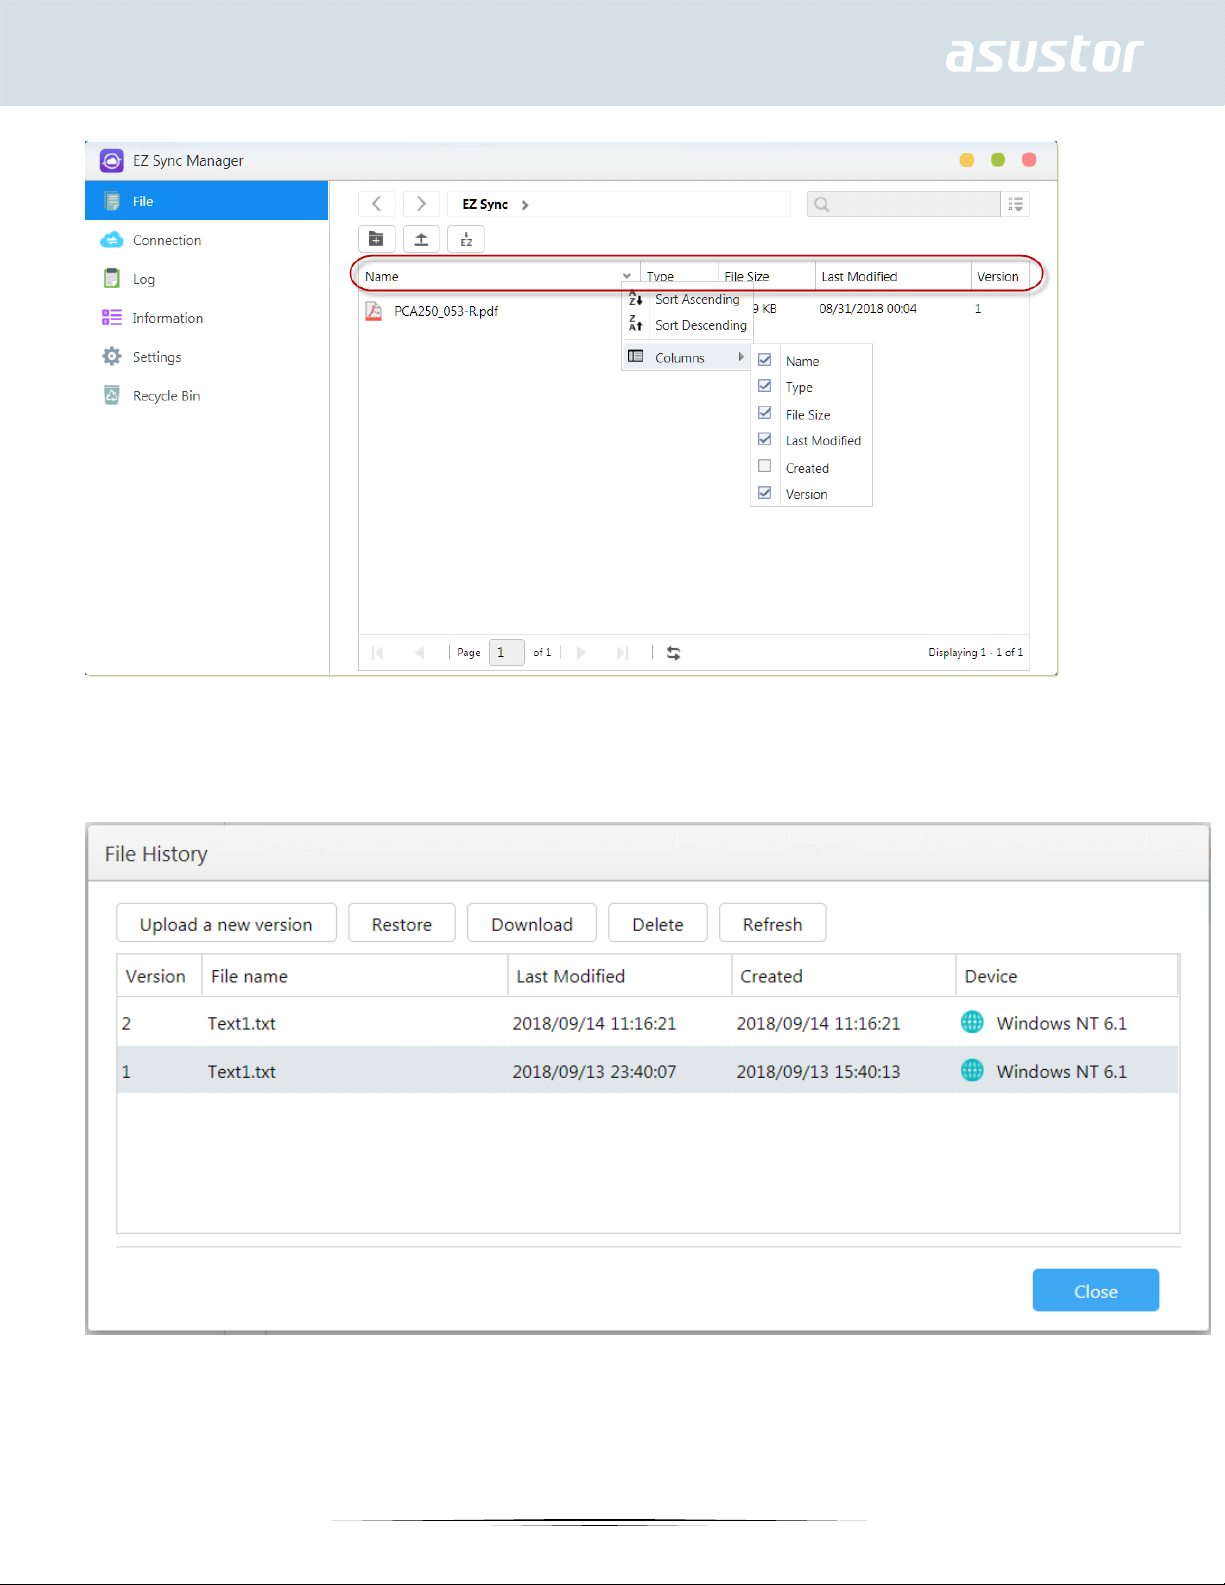Viewport: 1225px width, 1585px height.
Task: Go to the previous page icon
Action: tap(419, 653)
